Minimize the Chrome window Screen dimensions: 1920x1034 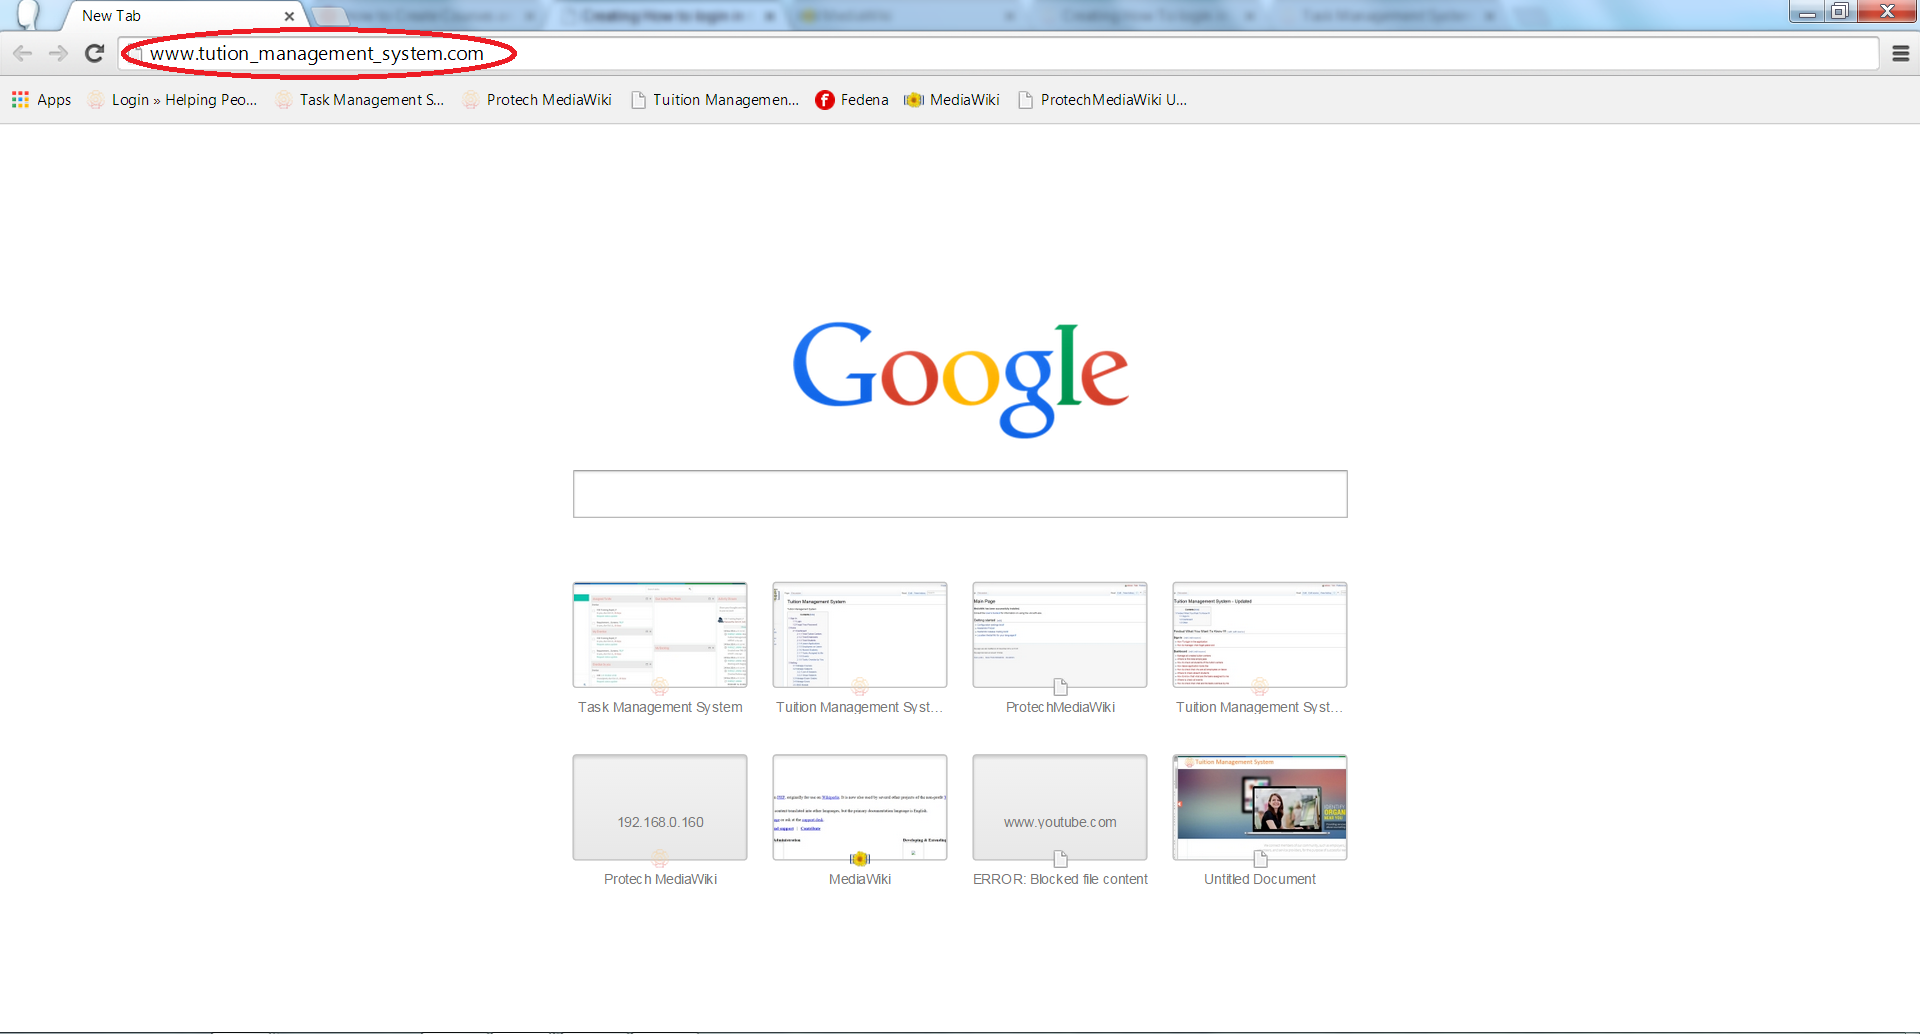point(1807,12)
